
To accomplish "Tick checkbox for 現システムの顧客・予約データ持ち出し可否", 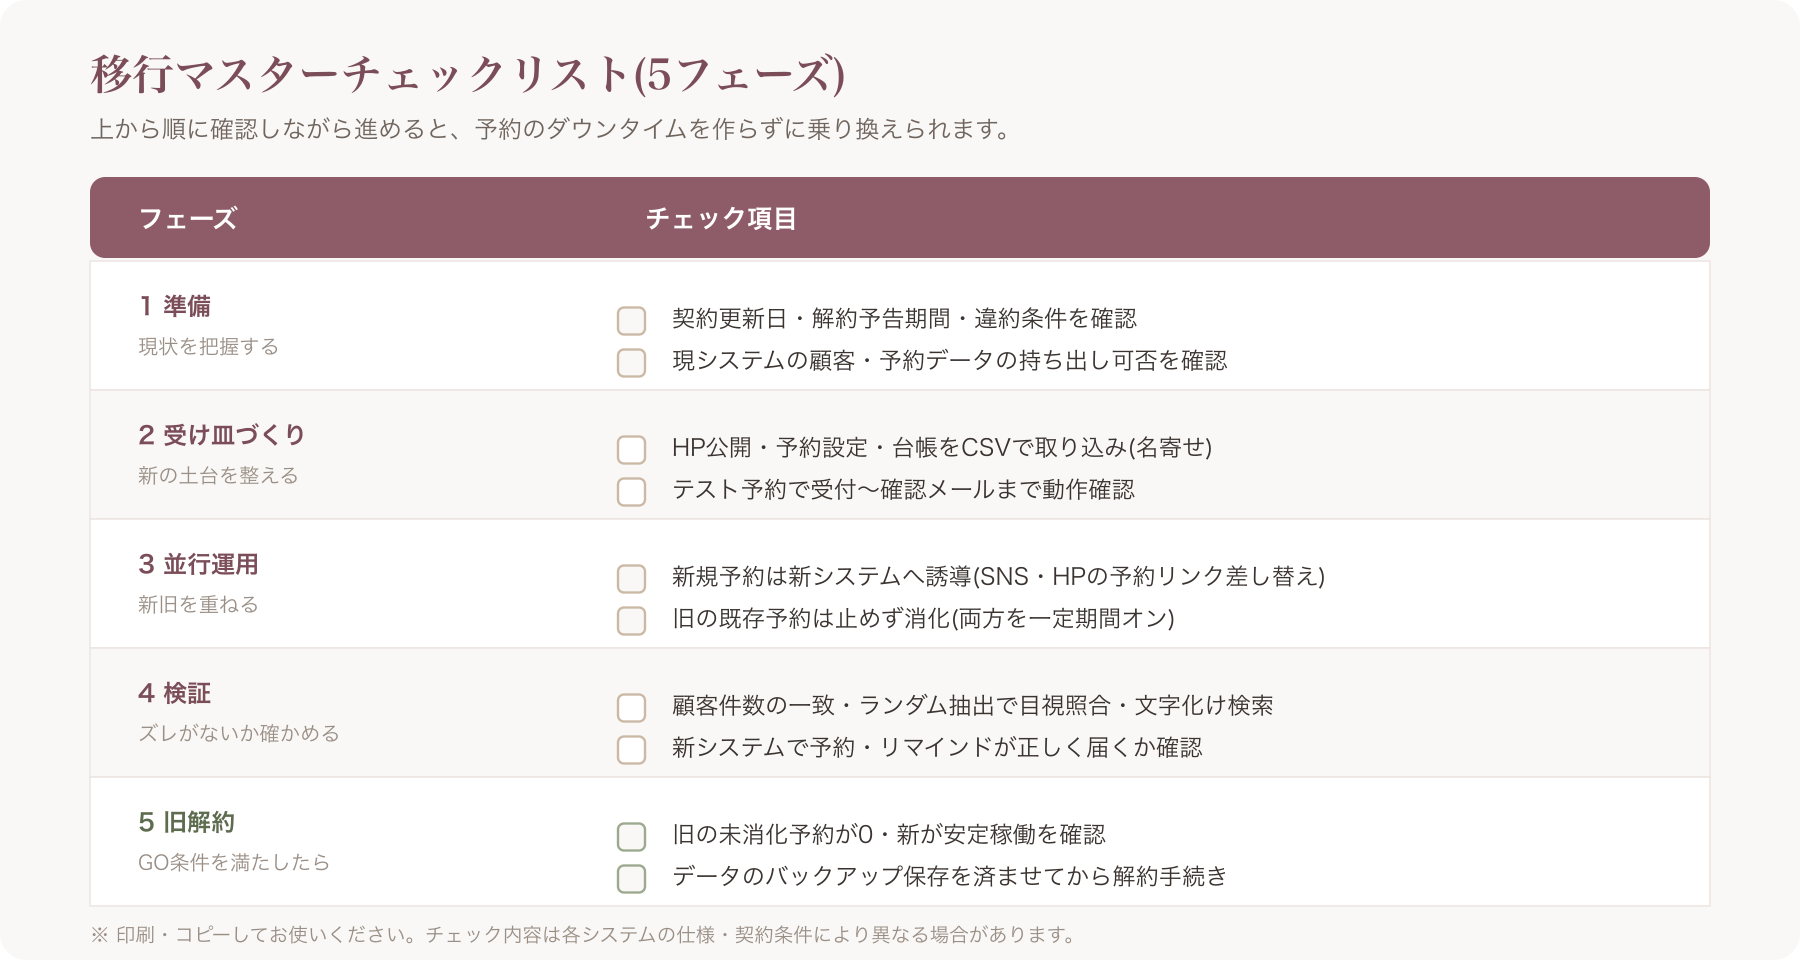I will (x=631, y=362).
